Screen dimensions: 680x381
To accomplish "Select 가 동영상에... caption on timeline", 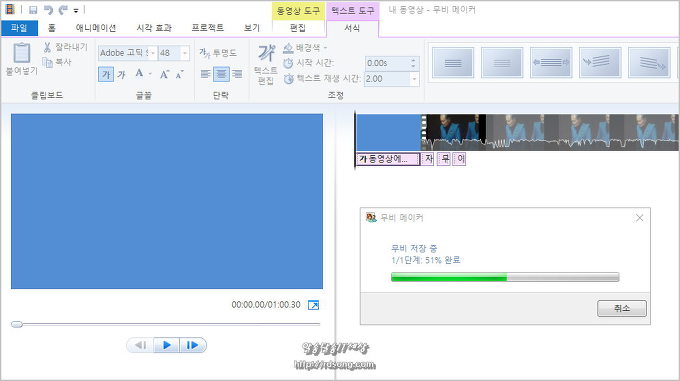I will [x=388, y=159].
